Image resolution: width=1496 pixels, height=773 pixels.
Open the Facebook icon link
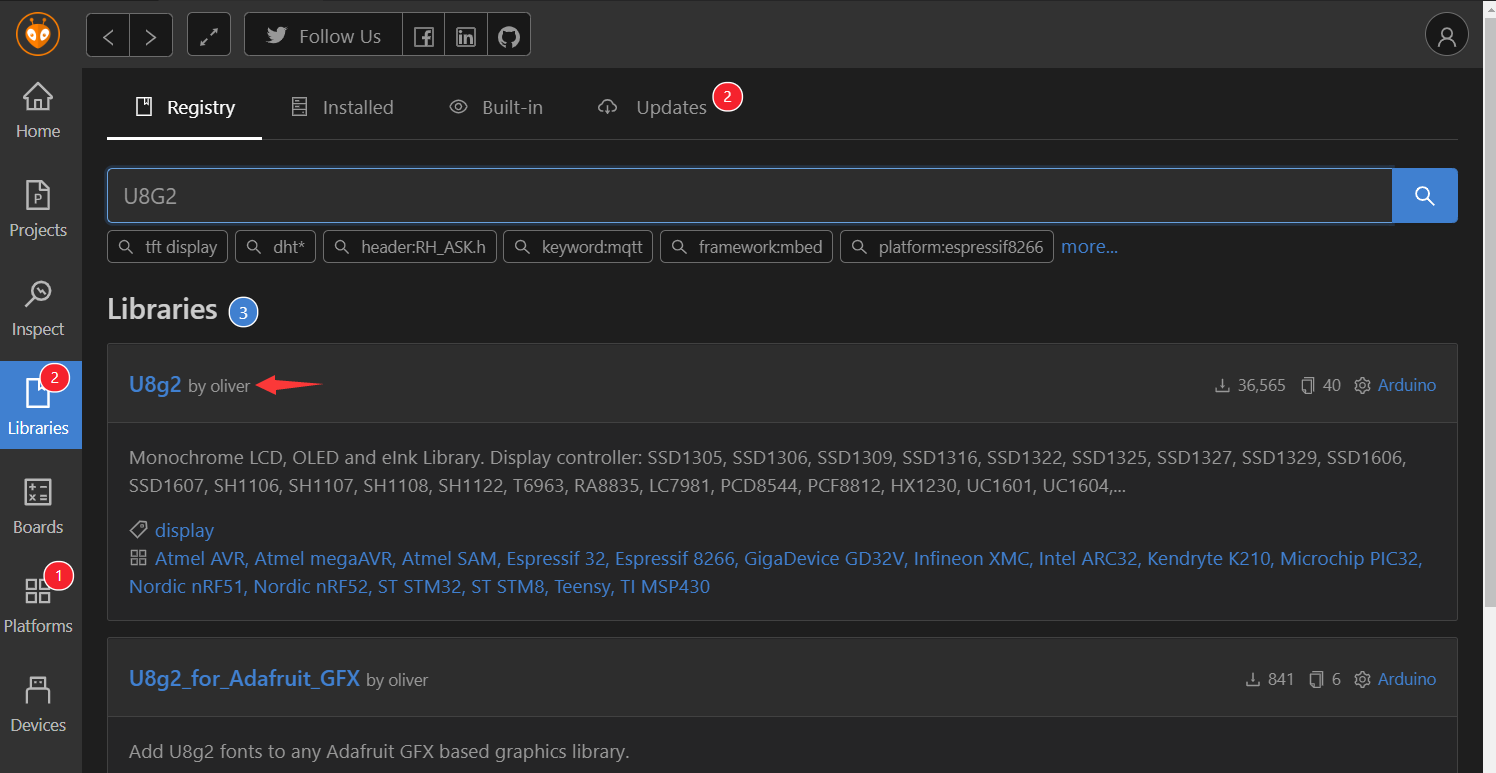[x=424, y=36]
